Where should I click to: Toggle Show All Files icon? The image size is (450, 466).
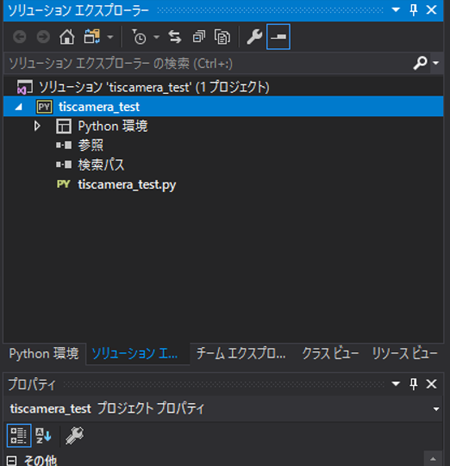click(222, 37)
